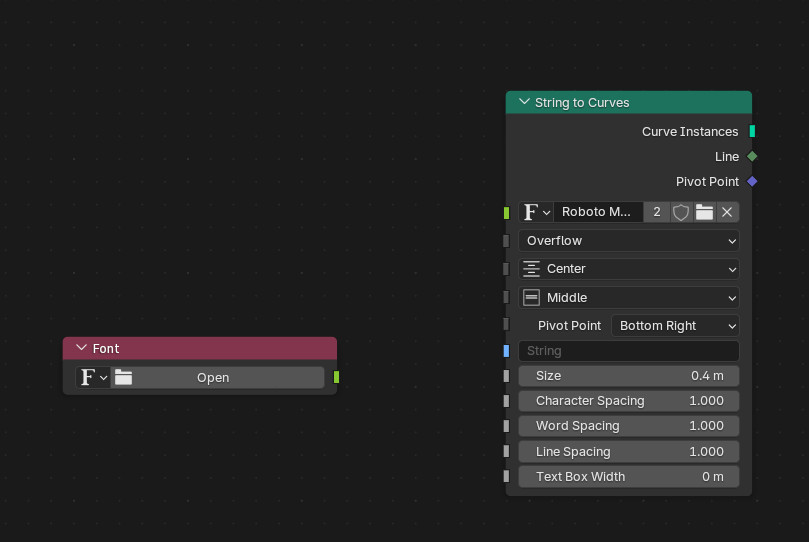Click the Roboto M... font name field

(x=598, y=212)
